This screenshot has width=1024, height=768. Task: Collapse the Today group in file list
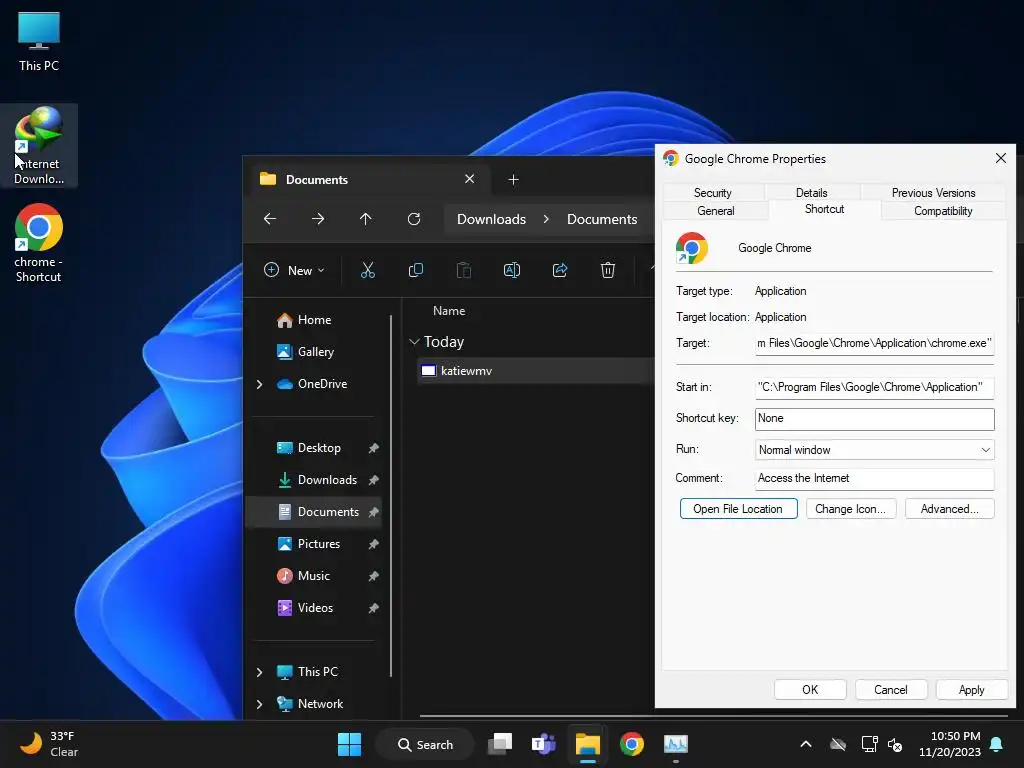(x=414, y=342)
